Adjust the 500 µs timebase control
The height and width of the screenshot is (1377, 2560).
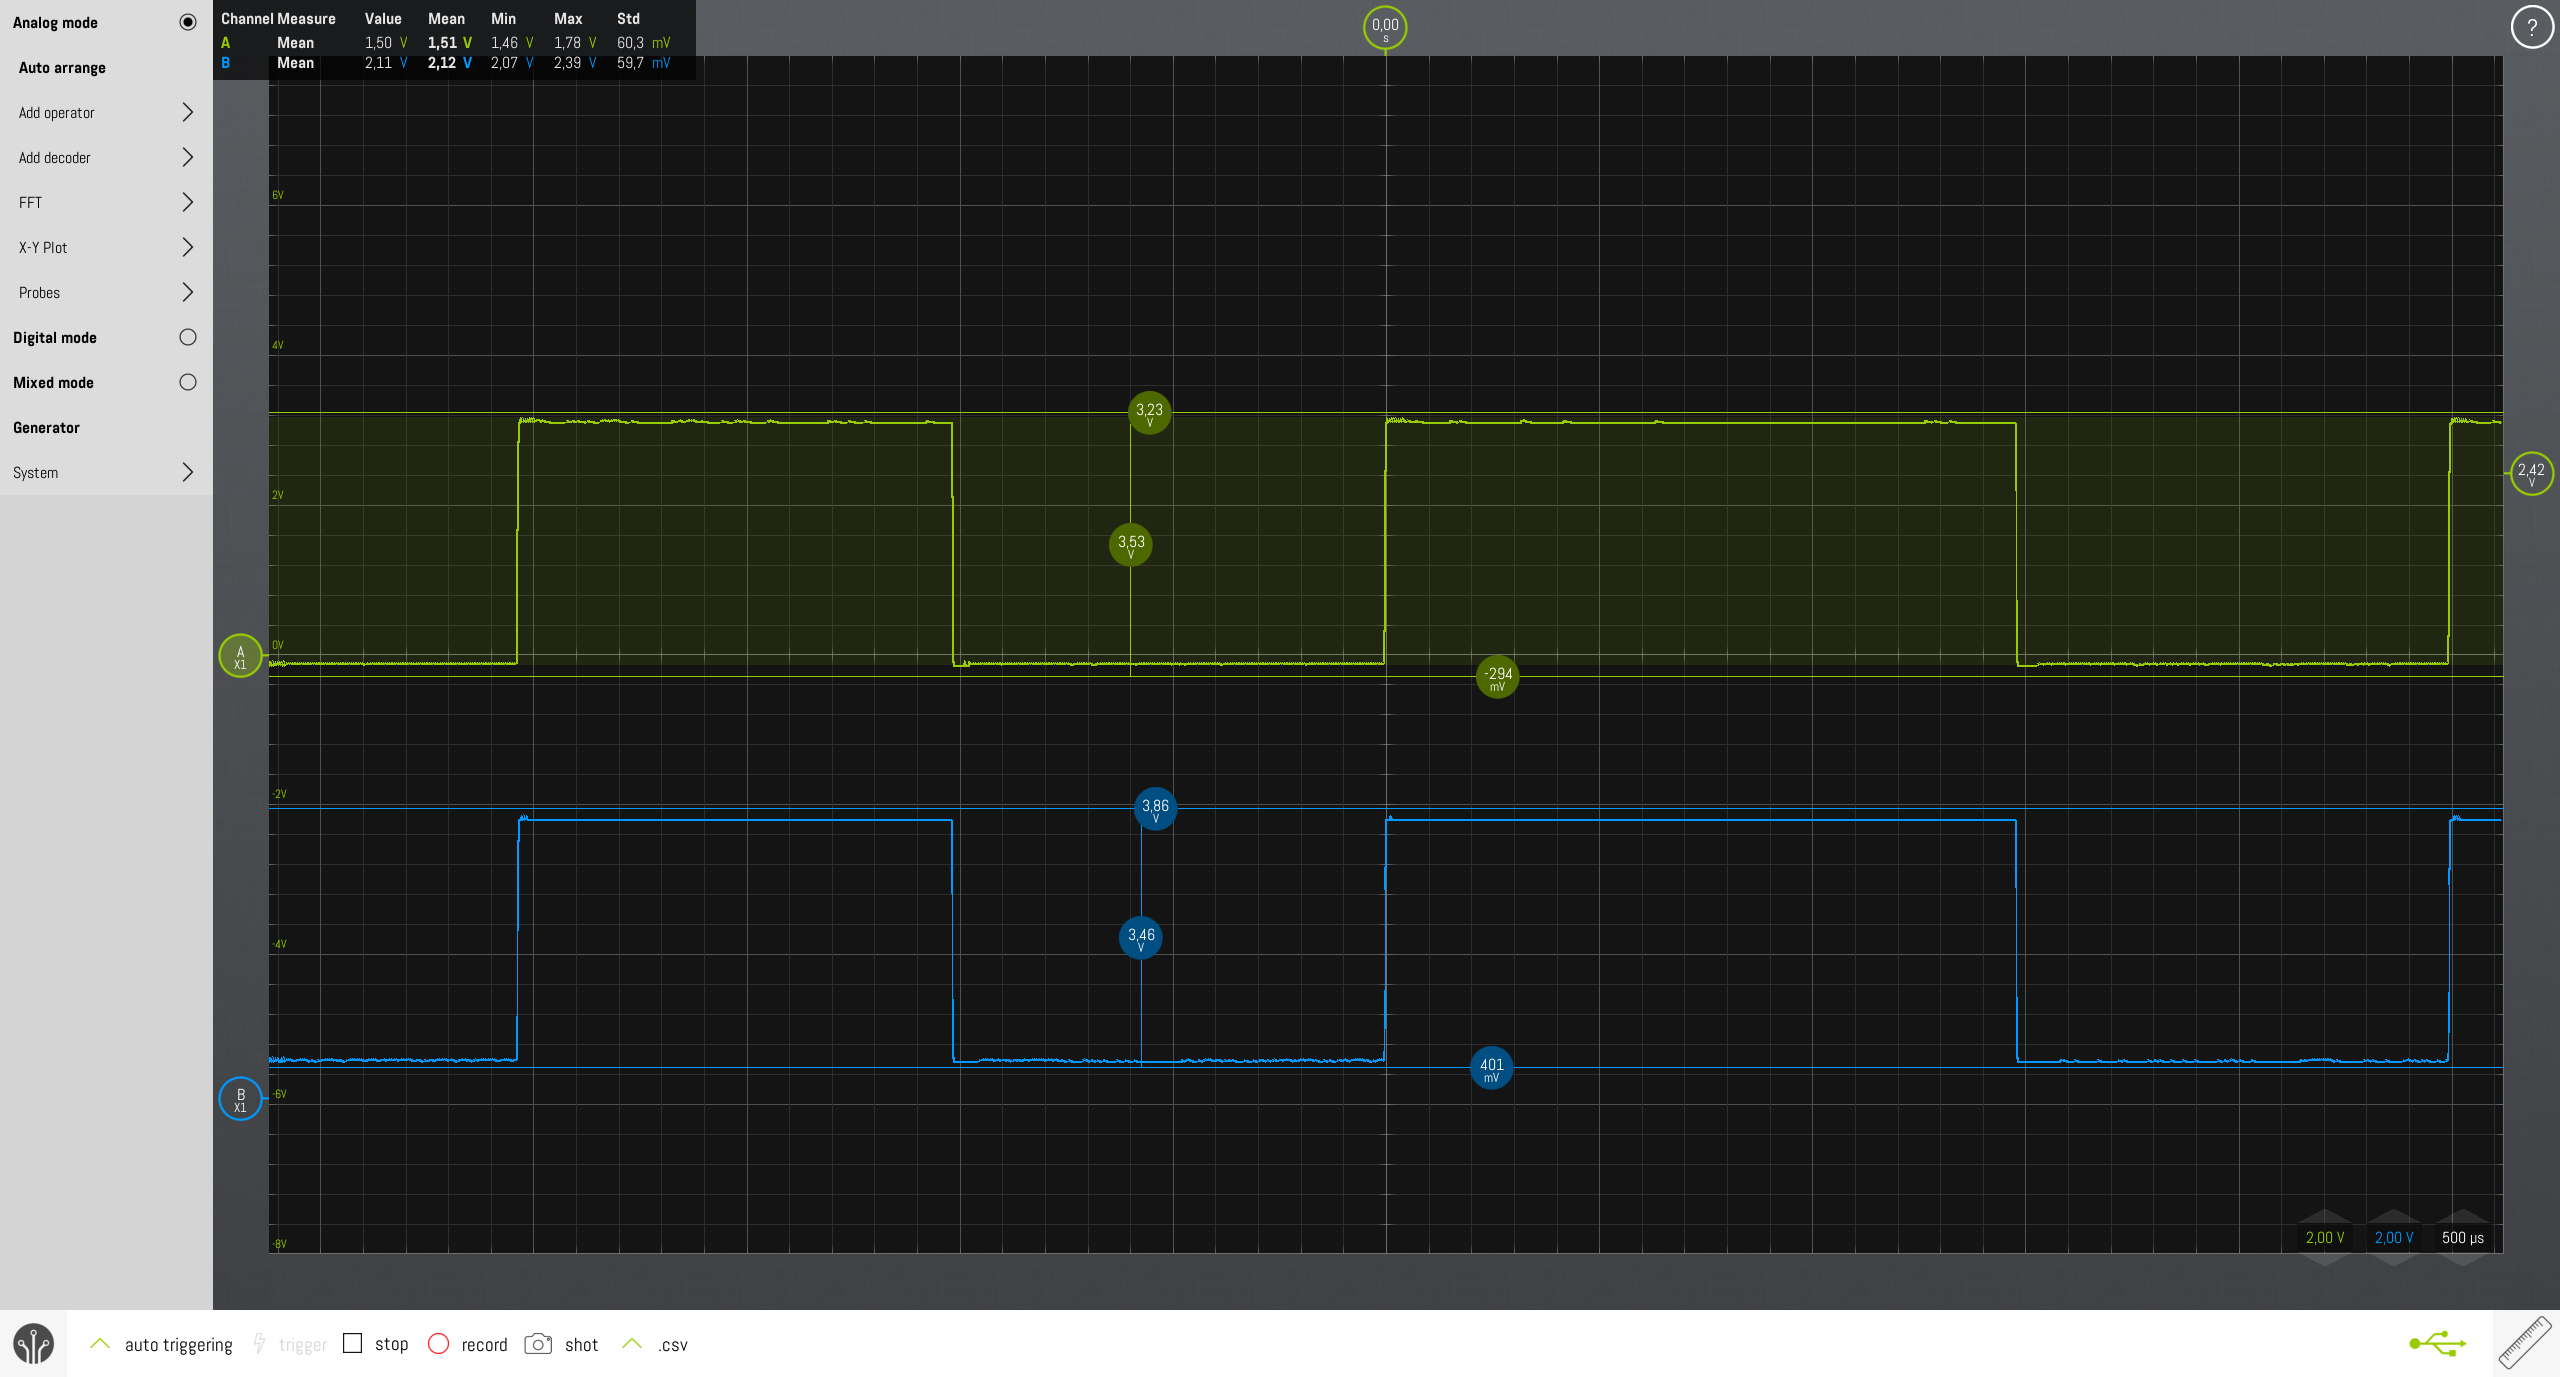click(2462, 1238)
